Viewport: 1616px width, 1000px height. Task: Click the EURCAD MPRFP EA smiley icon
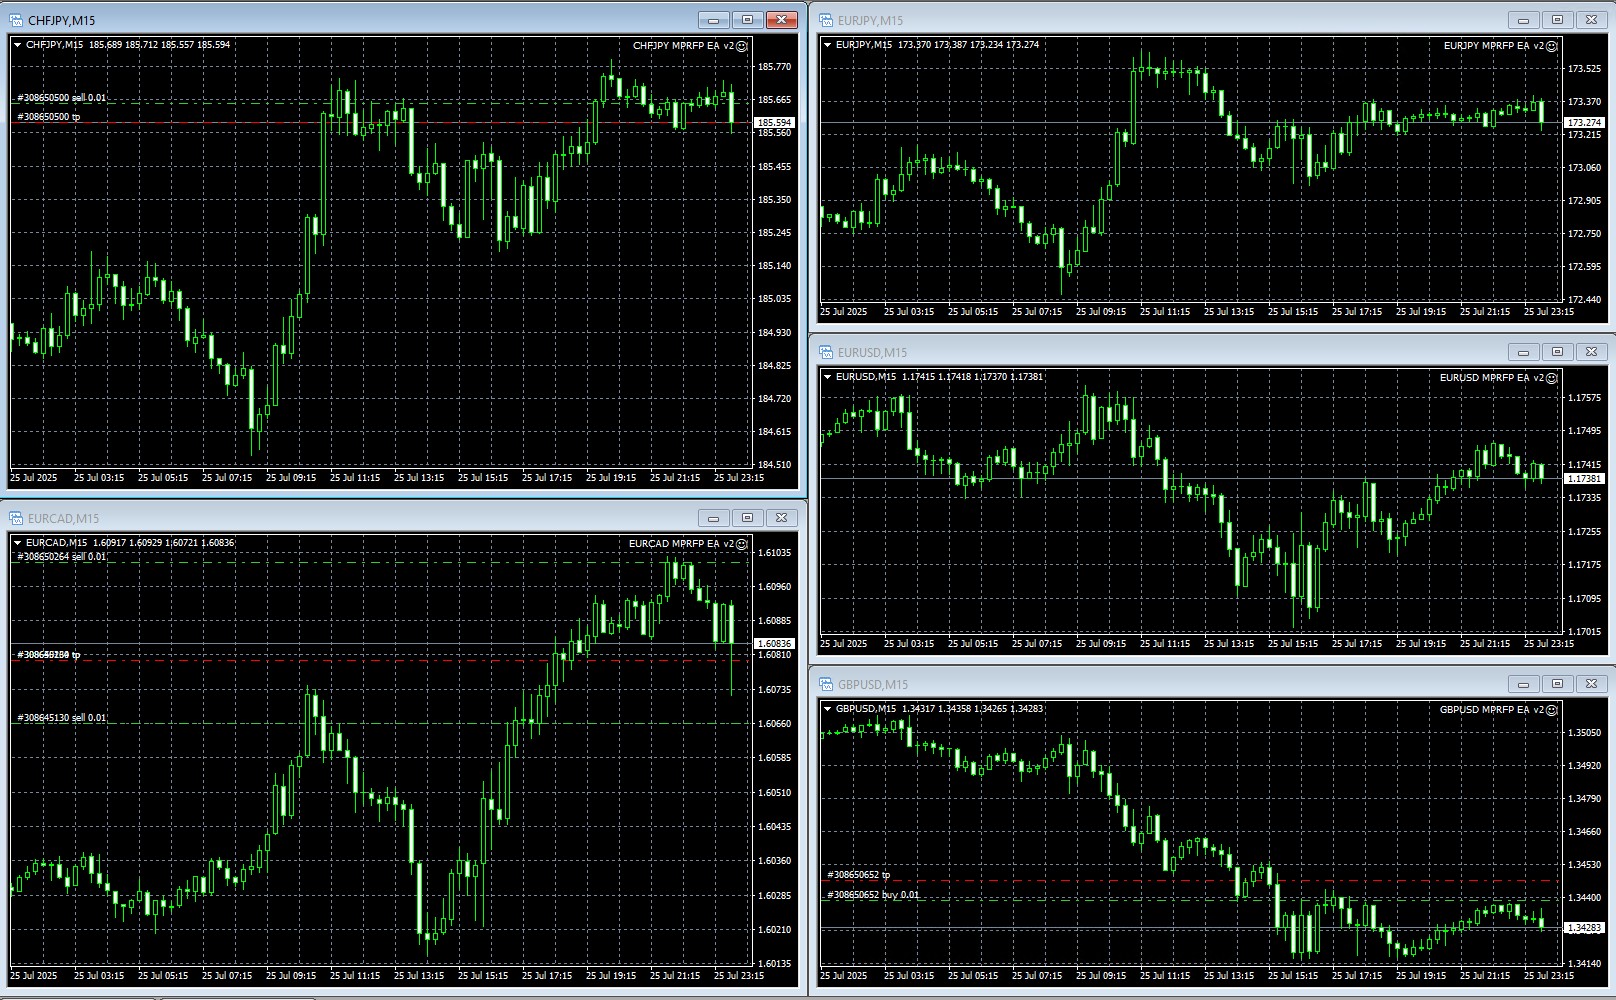click(742, 544)
